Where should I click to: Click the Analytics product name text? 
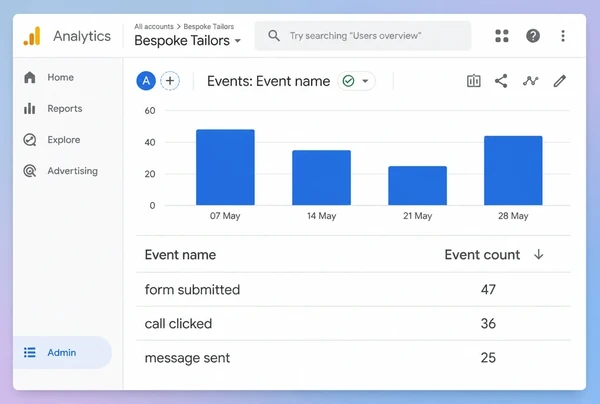82,36
